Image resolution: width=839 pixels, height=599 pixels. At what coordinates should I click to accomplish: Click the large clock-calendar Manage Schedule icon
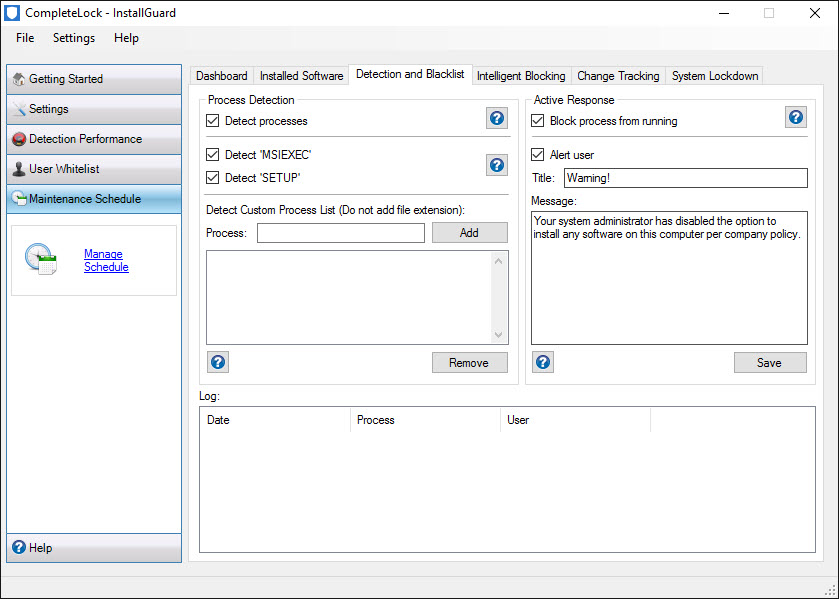(41, 259)
